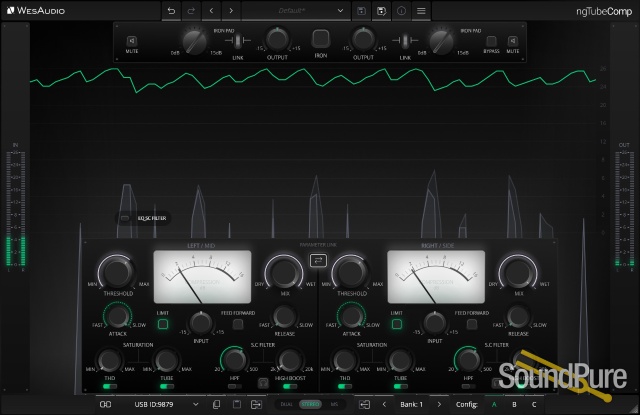Click the save preset floppy icon
640x415 pixels.
click(x=361, y=11)
